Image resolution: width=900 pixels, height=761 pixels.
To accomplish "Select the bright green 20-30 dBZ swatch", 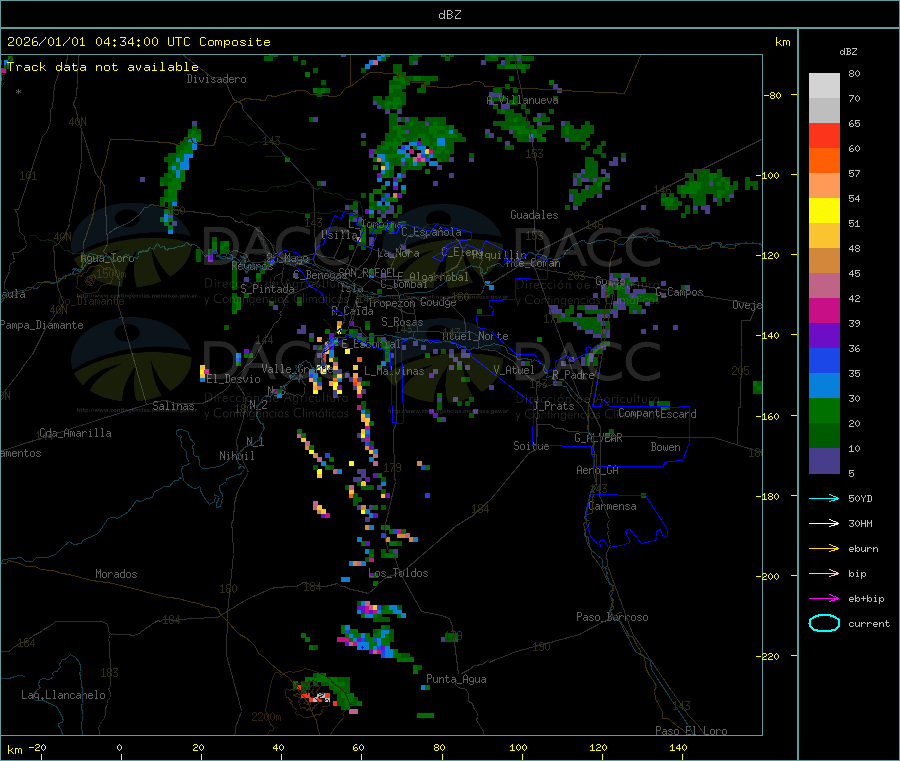I will coord(824,410).
